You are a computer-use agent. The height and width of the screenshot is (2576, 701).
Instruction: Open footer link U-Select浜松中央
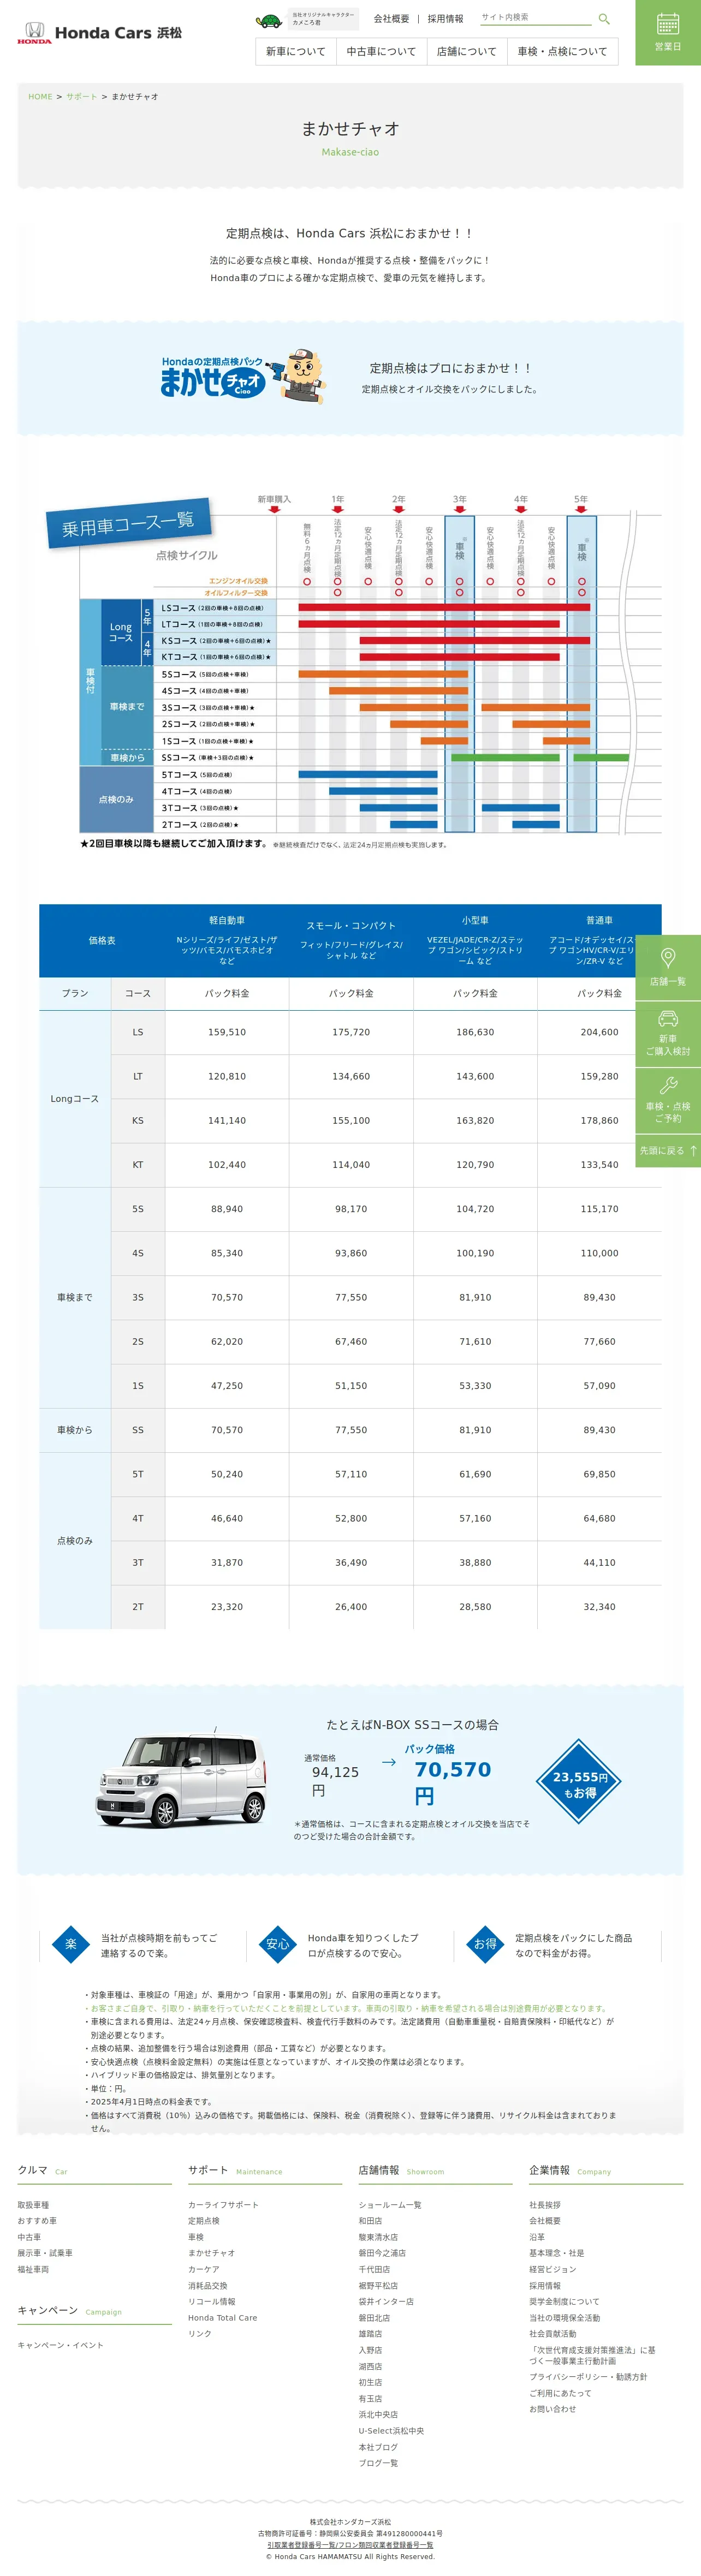(391, 2431)
